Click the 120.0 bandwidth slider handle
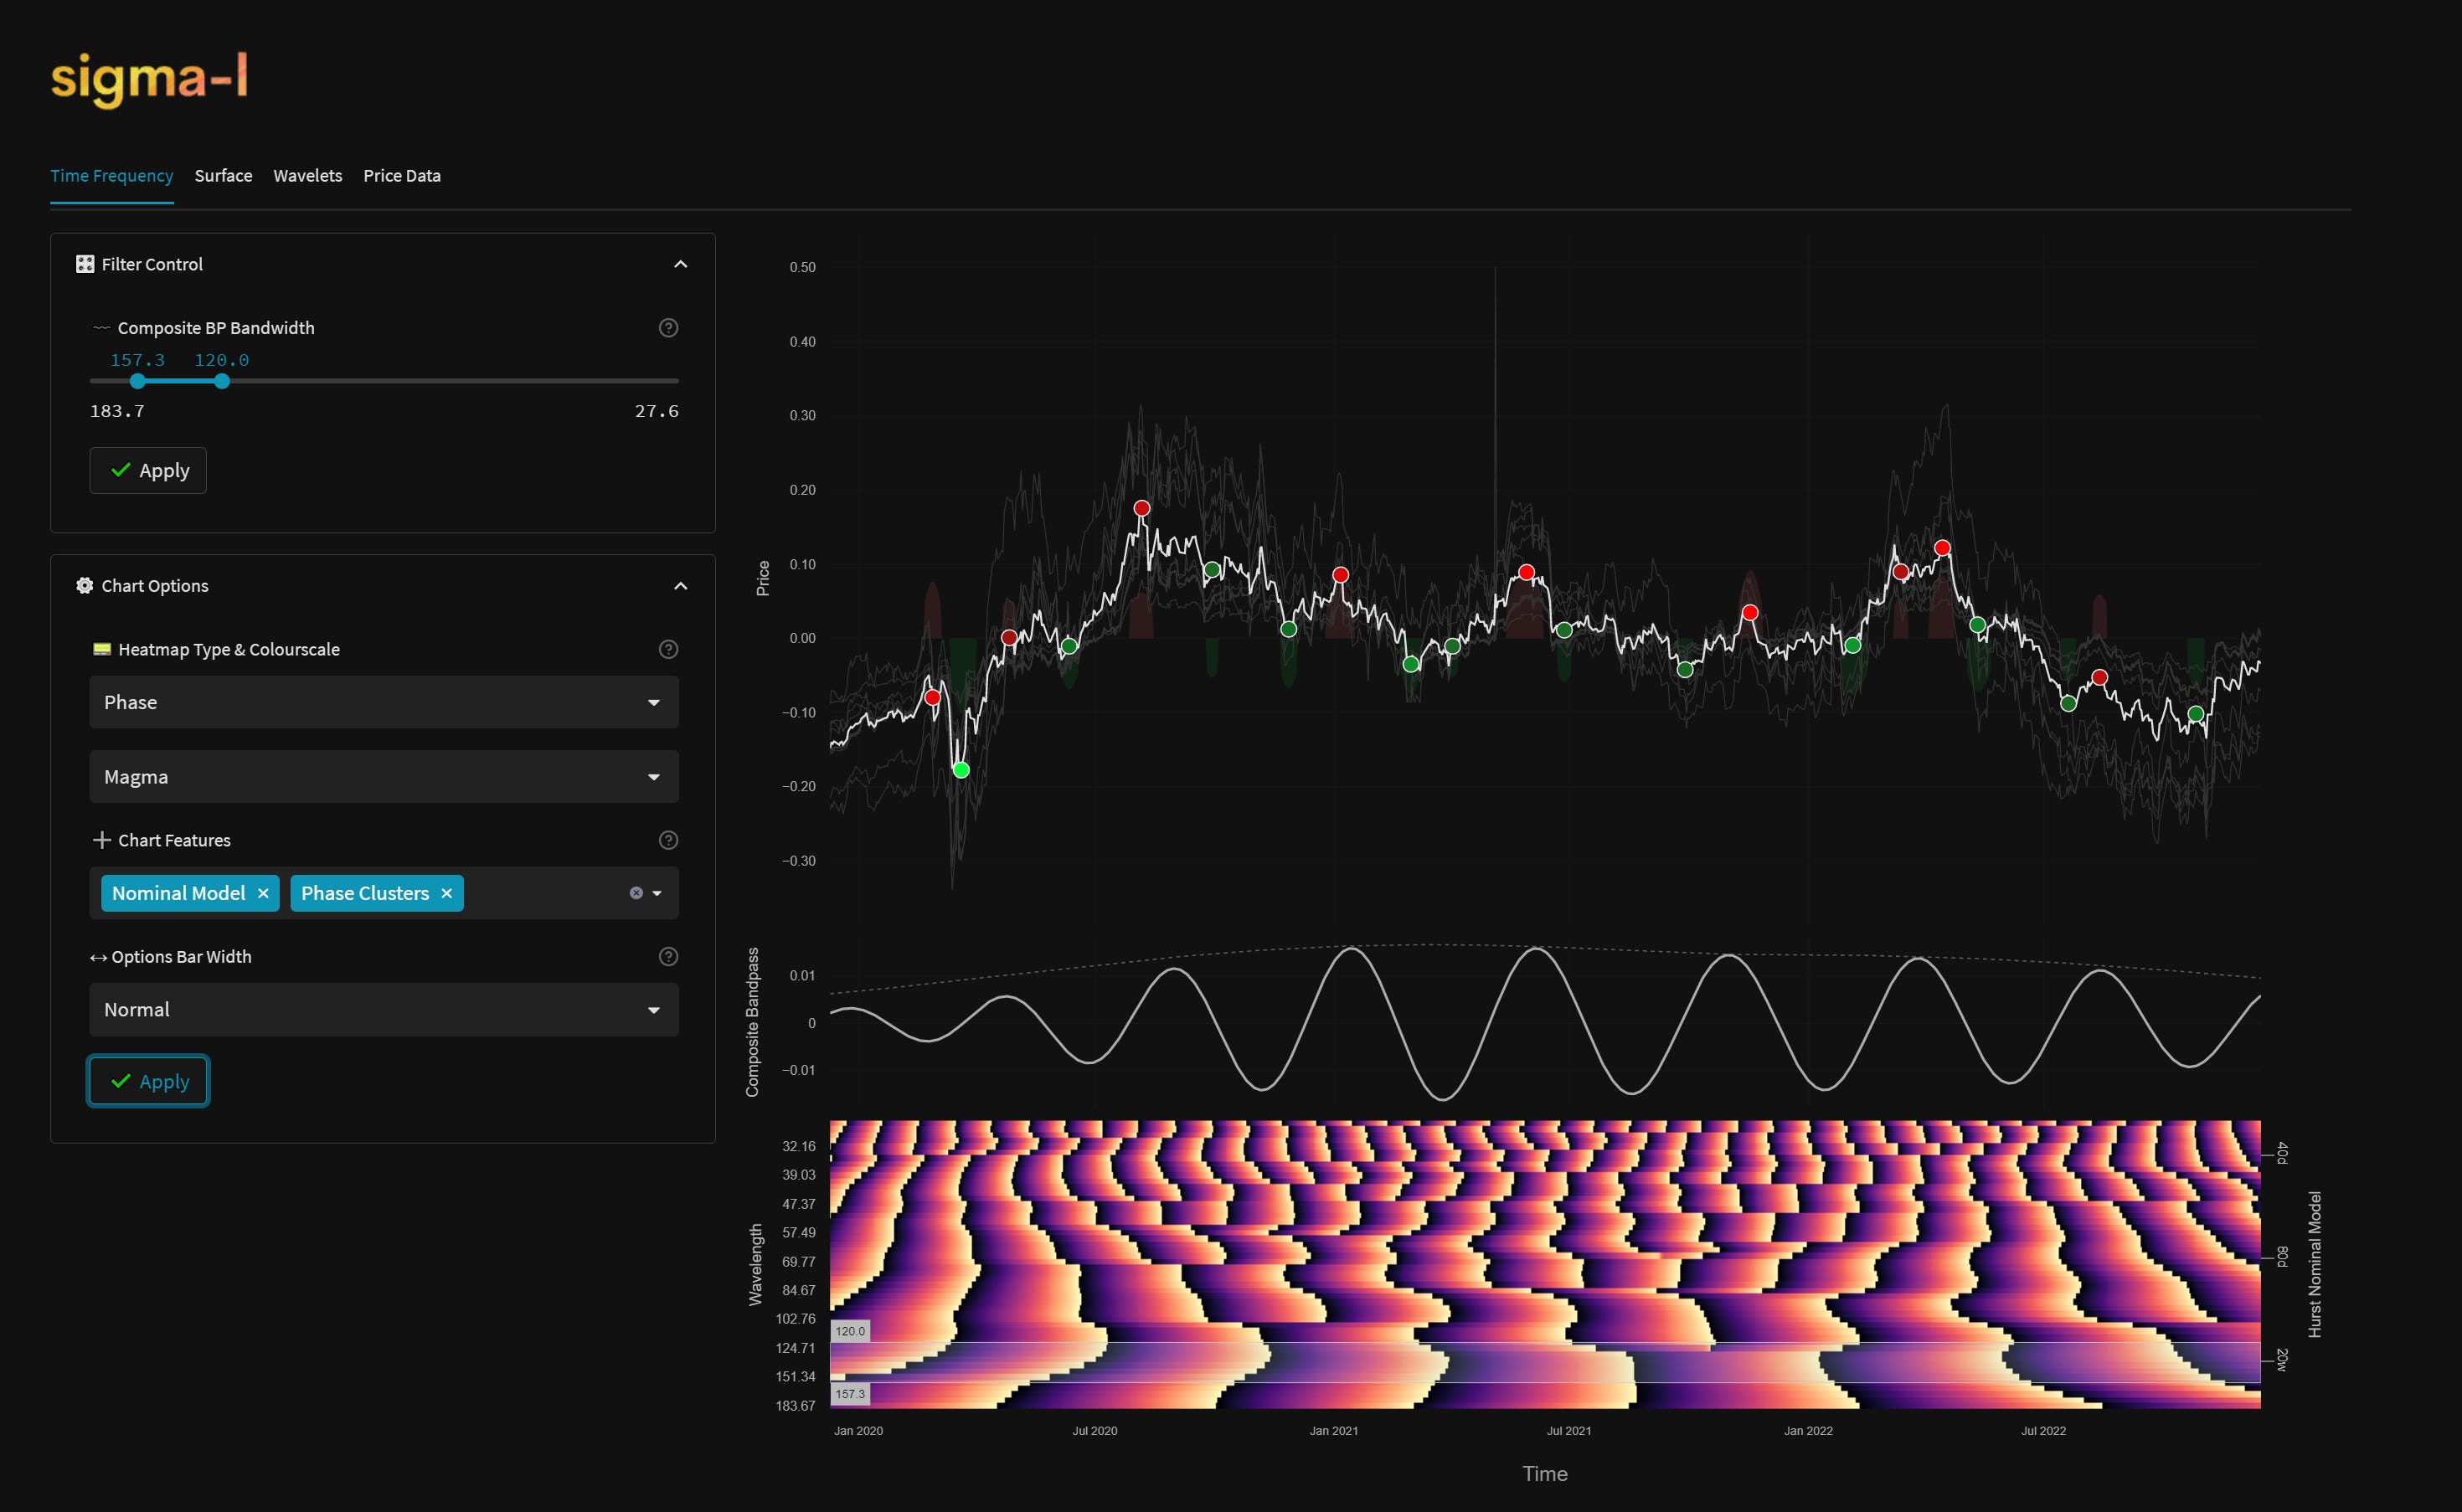 point(222,382)
